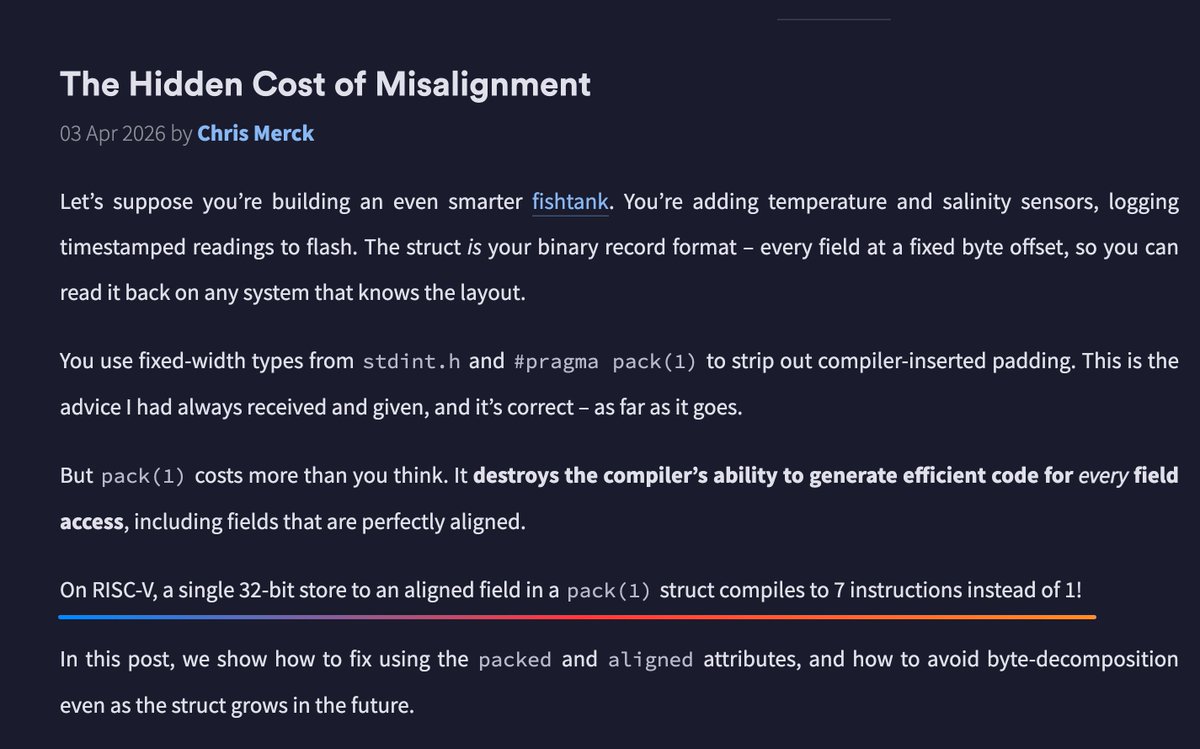
Task: Open the fishtank hyperlink
Action: click(570, 202)
